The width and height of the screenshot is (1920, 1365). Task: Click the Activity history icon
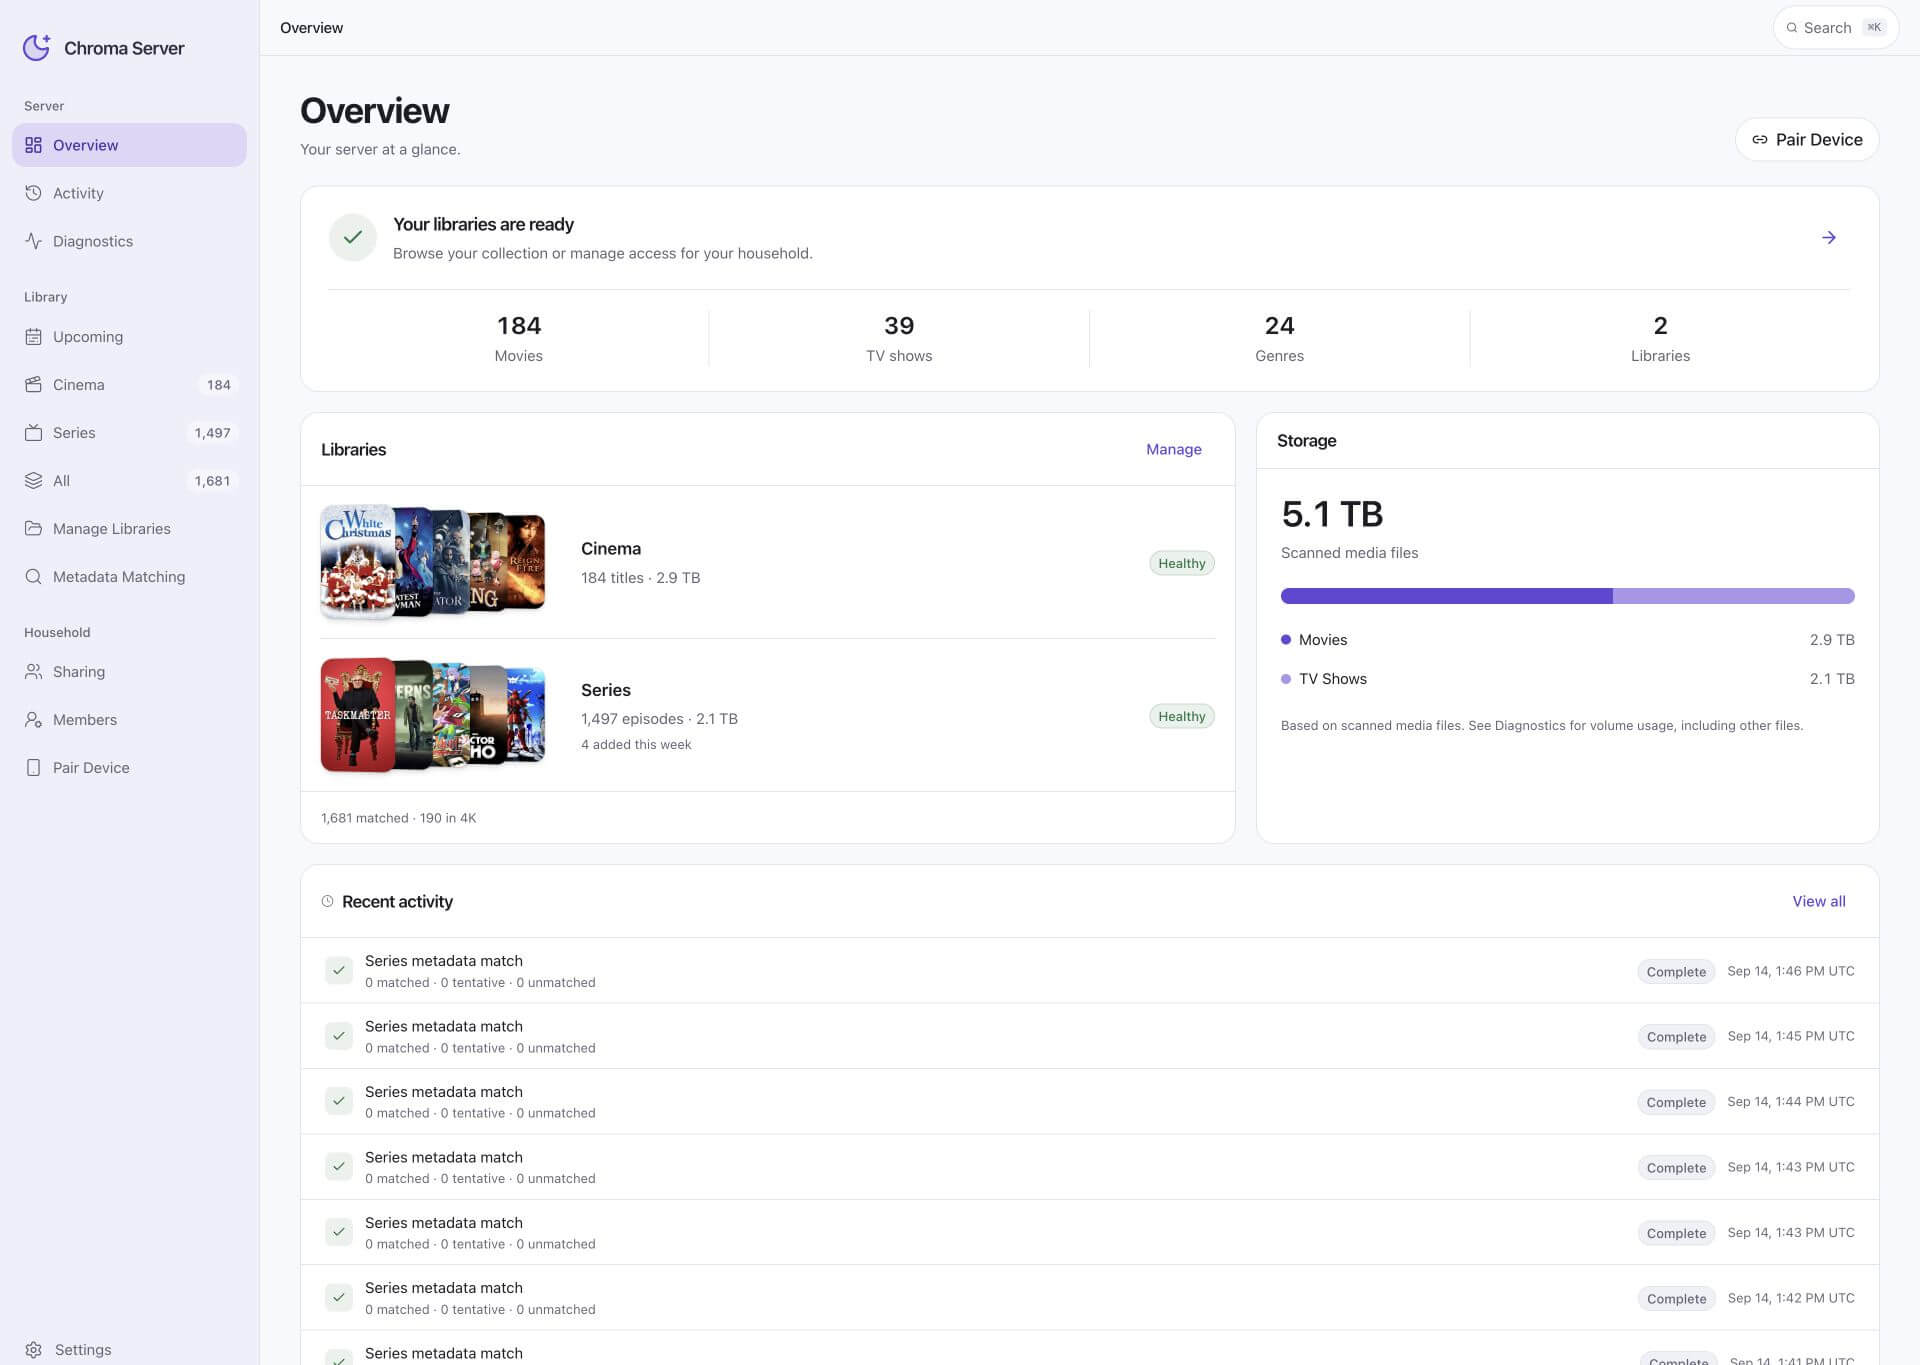pos(33,193)
